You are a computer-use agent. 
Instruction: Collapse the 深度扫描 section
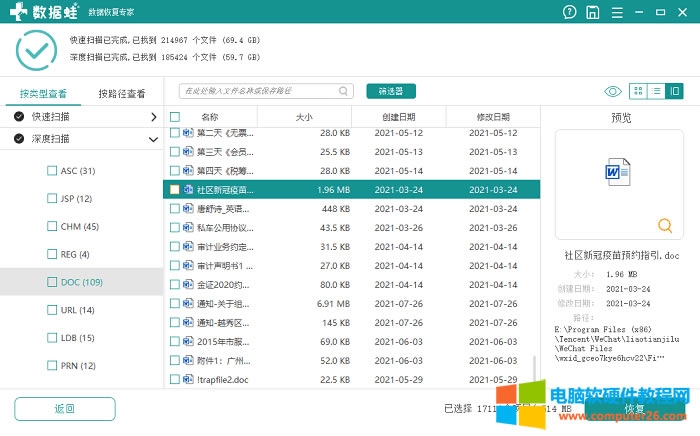pyautogui.click(x=153, y=139)
